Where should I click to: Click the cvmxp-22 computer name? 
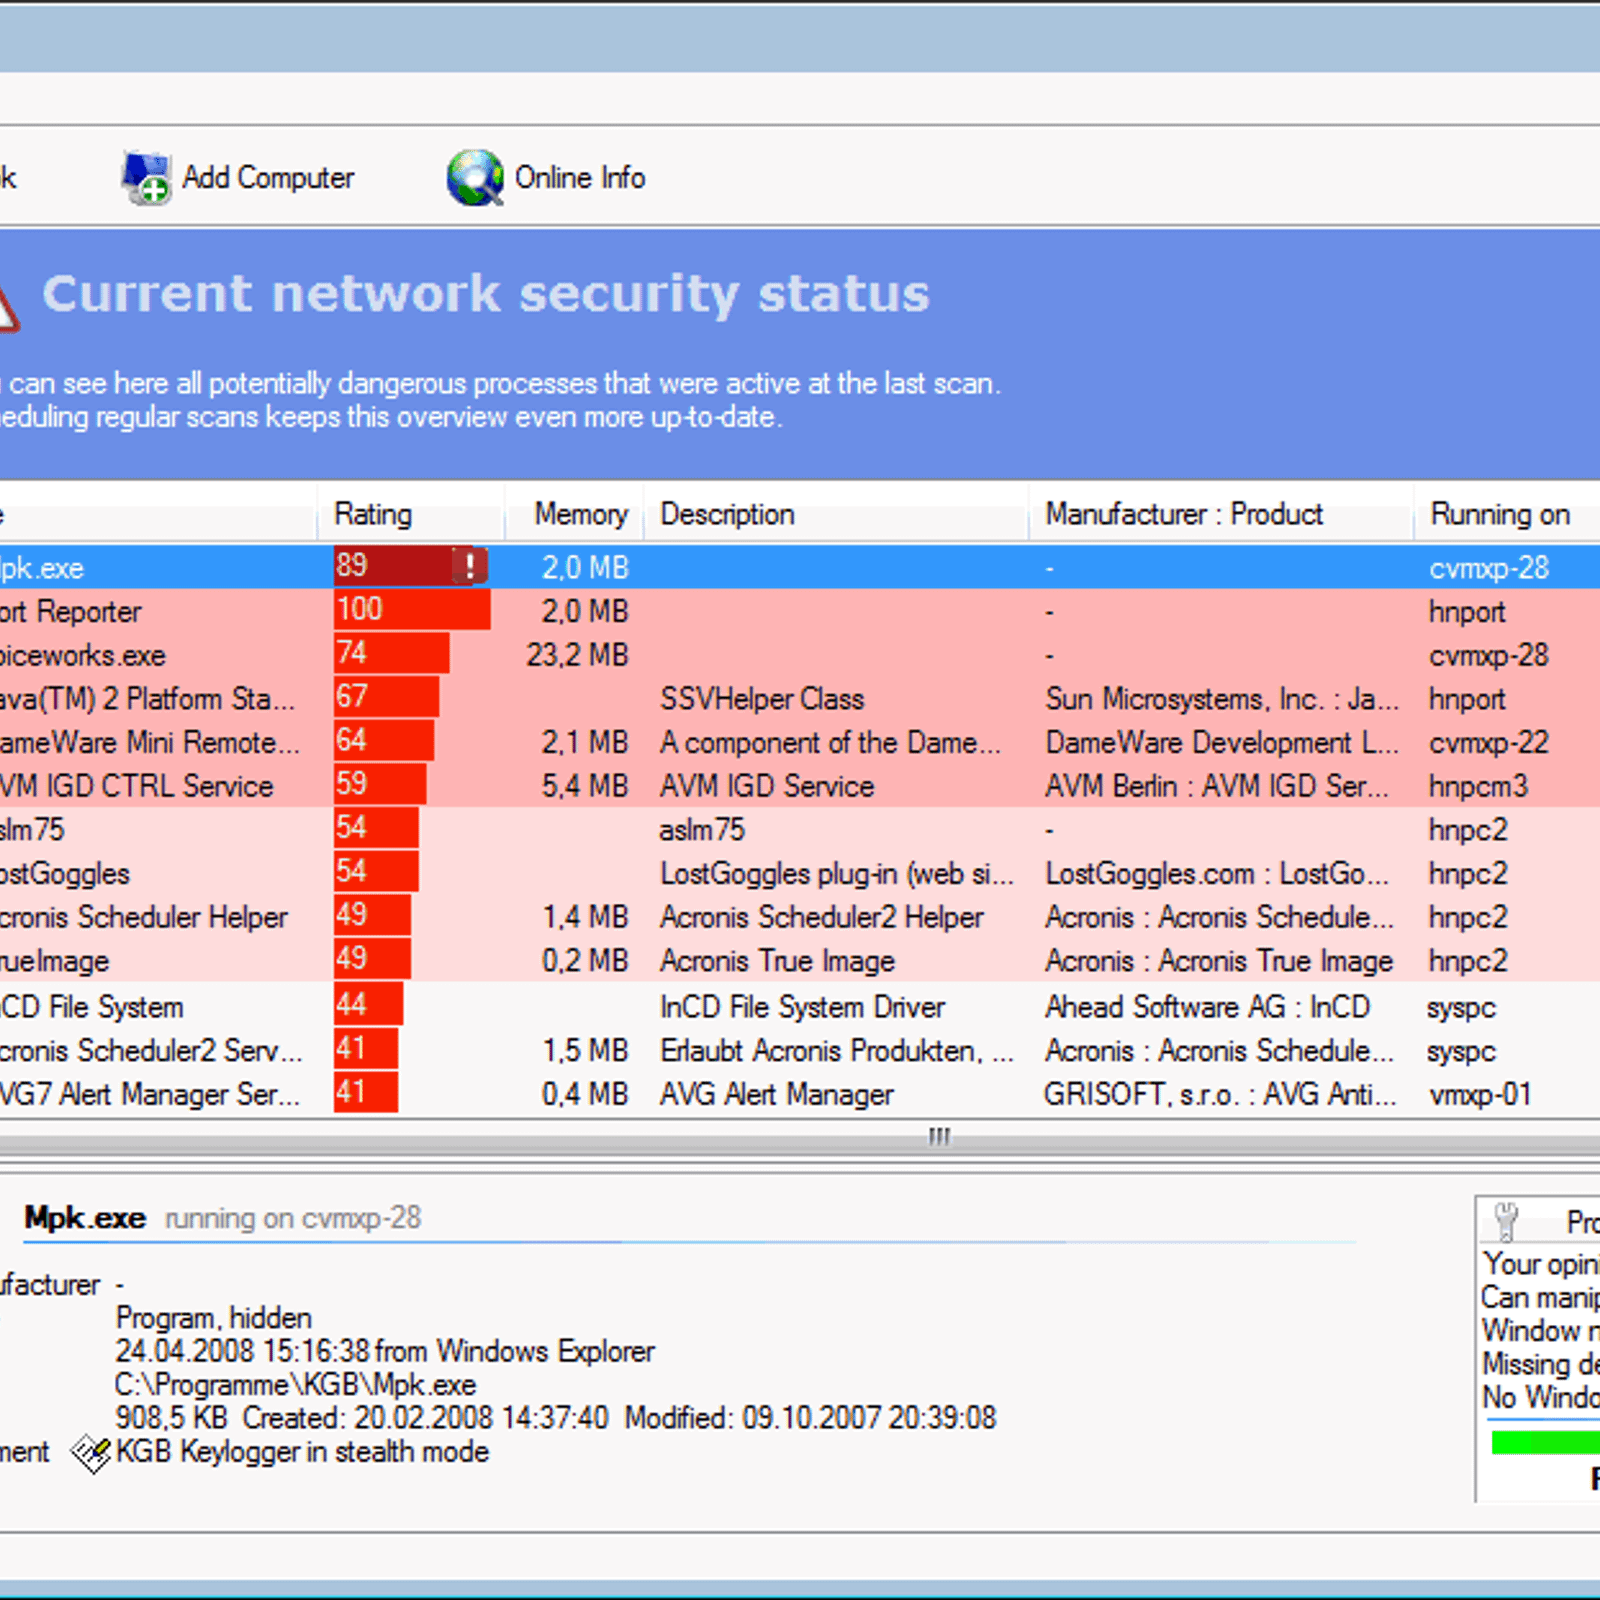click(x=1489, y=742)
